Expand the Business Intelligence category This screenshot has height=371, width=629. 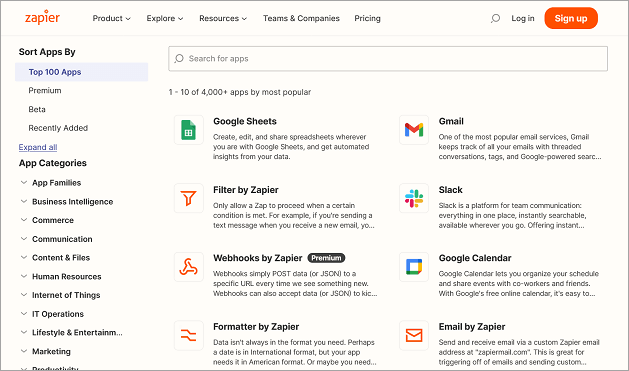point(67,202)
